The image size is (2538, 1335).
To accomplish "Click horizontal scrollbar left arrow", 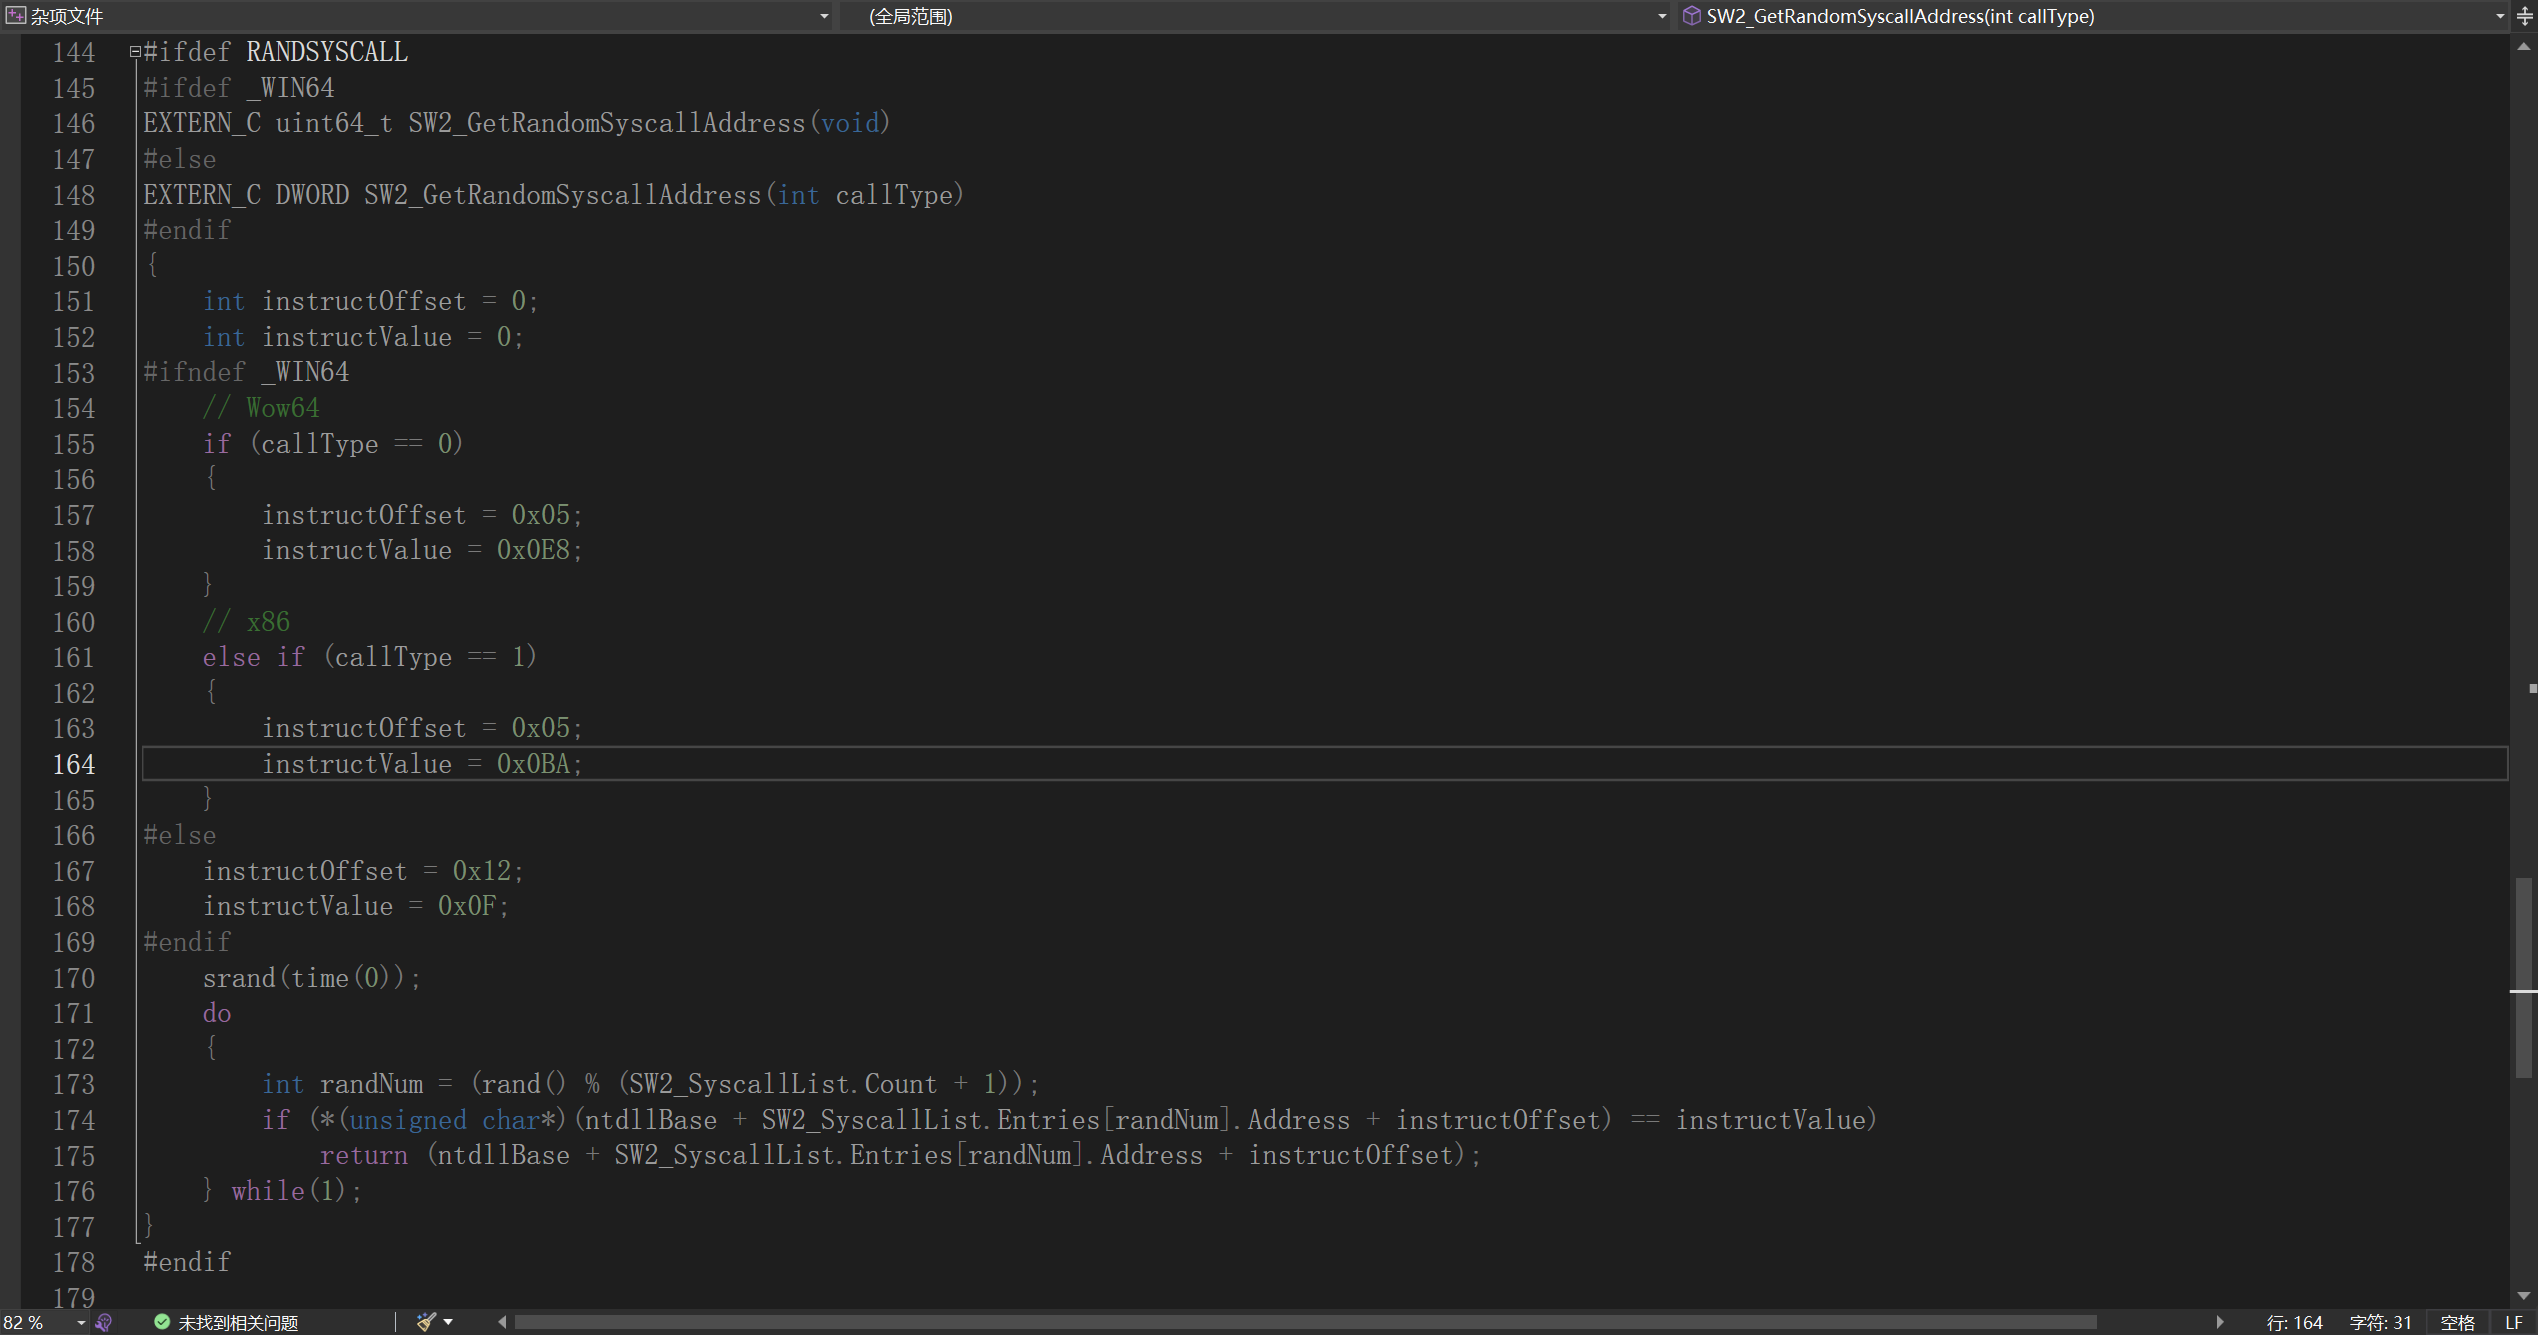I will coord(502,1322).
